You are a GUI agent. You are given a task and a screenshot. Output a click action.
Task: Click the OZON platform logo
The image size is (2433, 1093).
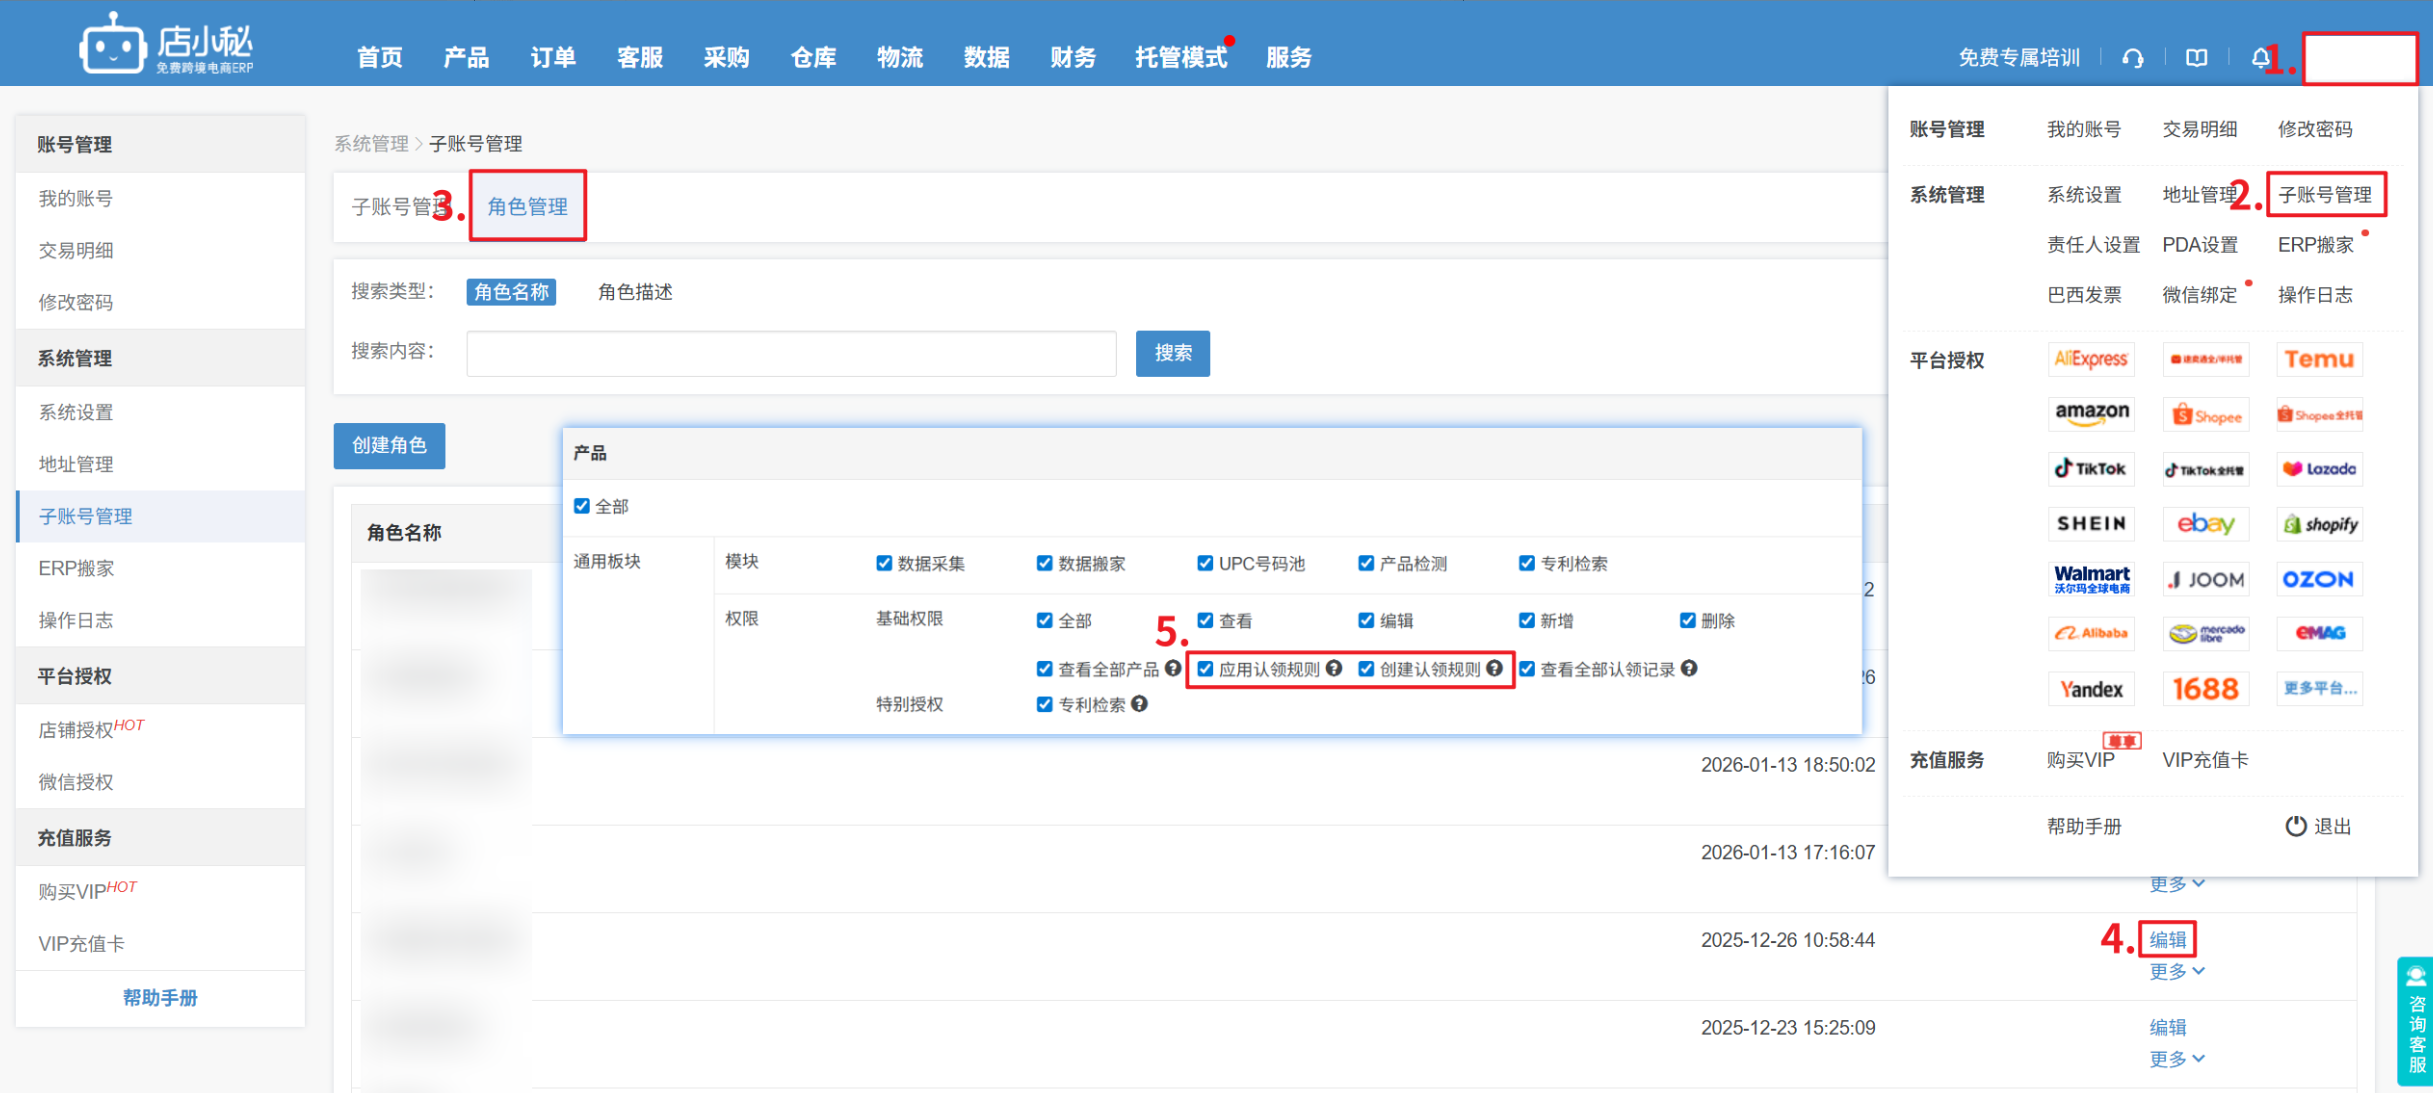(2319, 579)
